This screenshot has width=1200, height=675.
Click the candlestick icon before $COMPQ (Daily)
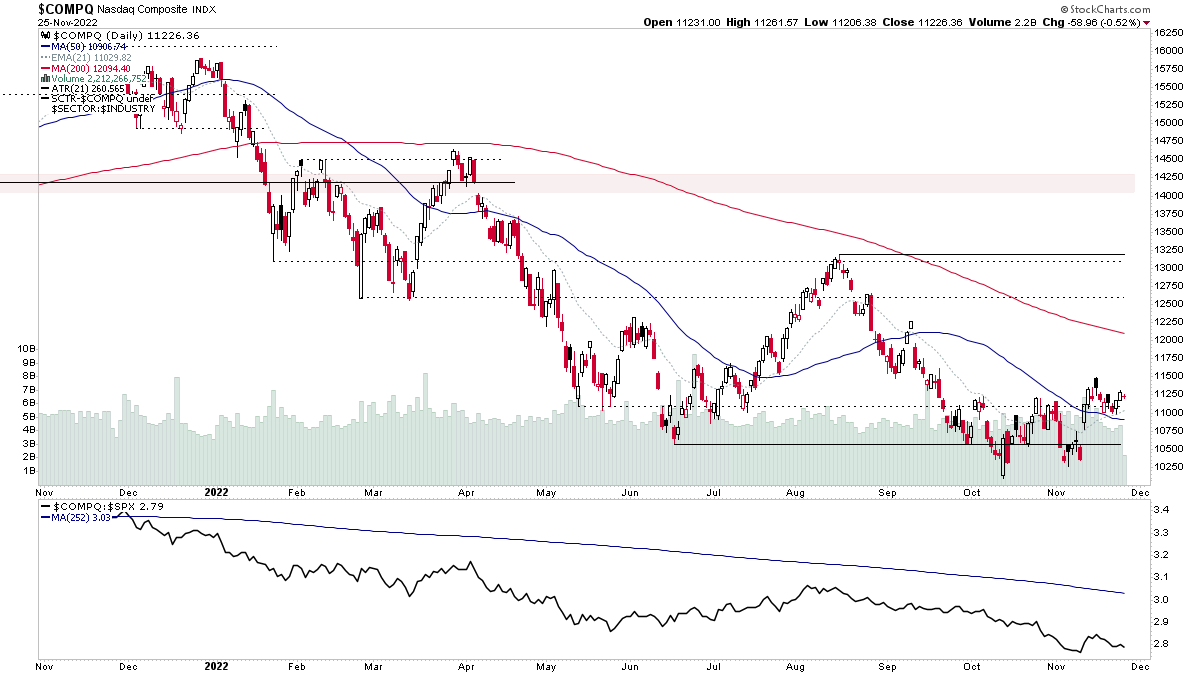tap(43, 35)
